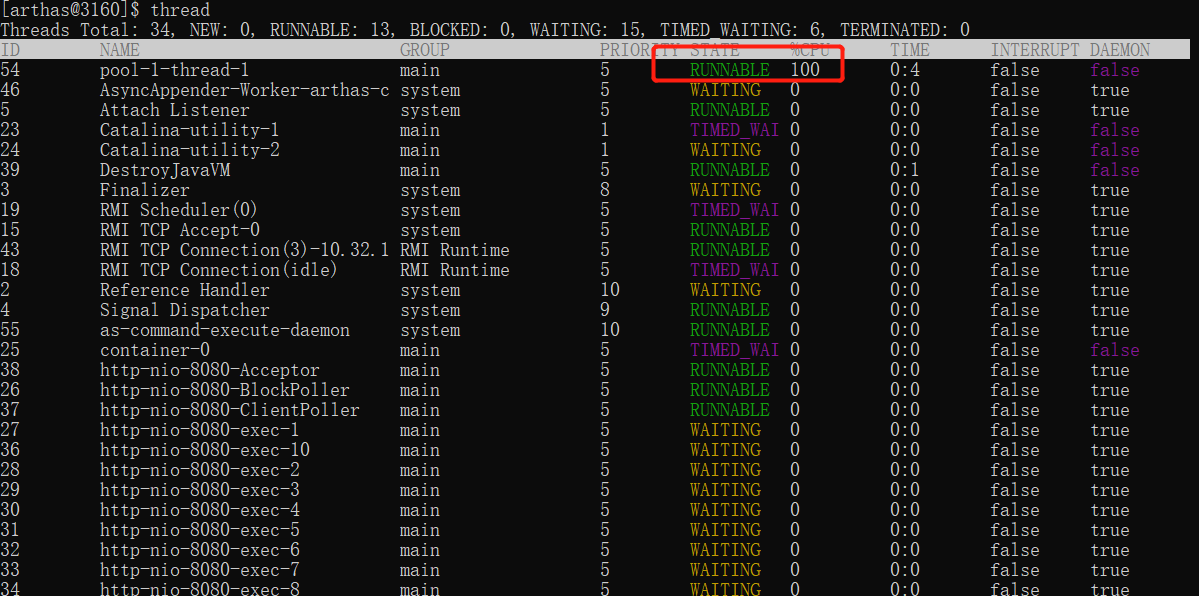Select the NAME column header
This screenshot has height=596, width=1199.
[120, 50]
